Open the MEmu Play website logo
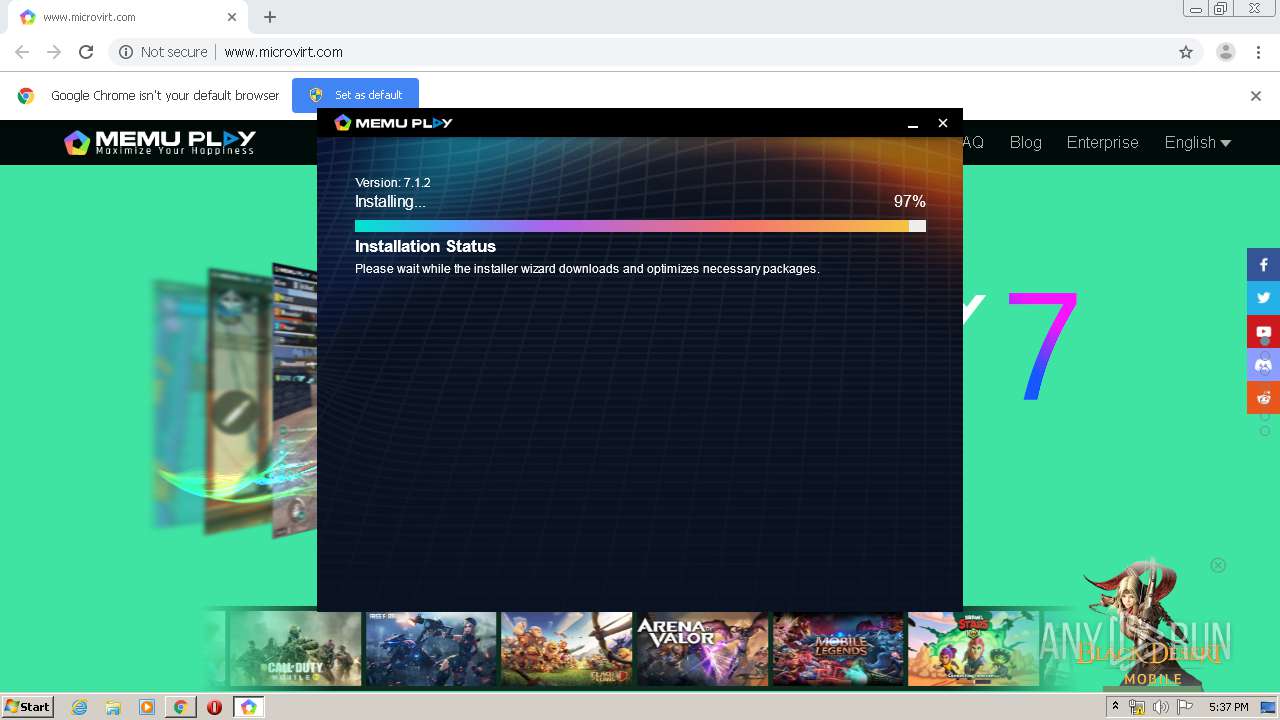The width and height of the screenshot is (1280, 720). click(160, 142)
